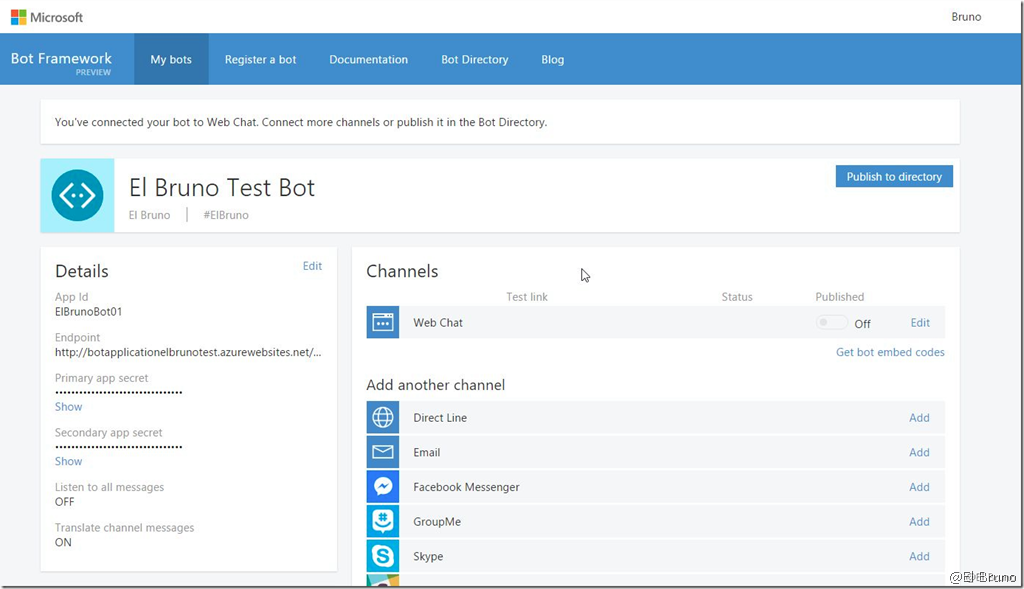Click the GroupMe channel icon
Image resolution: width=1024 pixels, height=589 pixels.
point(383,521)
